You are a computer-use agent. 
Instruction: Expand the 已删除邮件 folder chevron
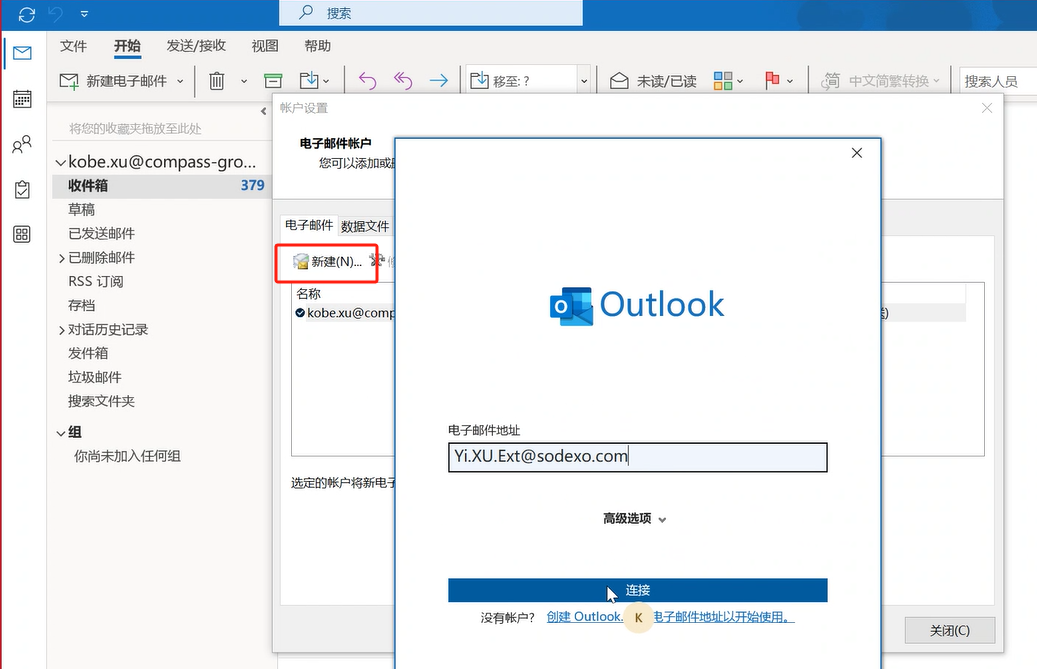62,258
